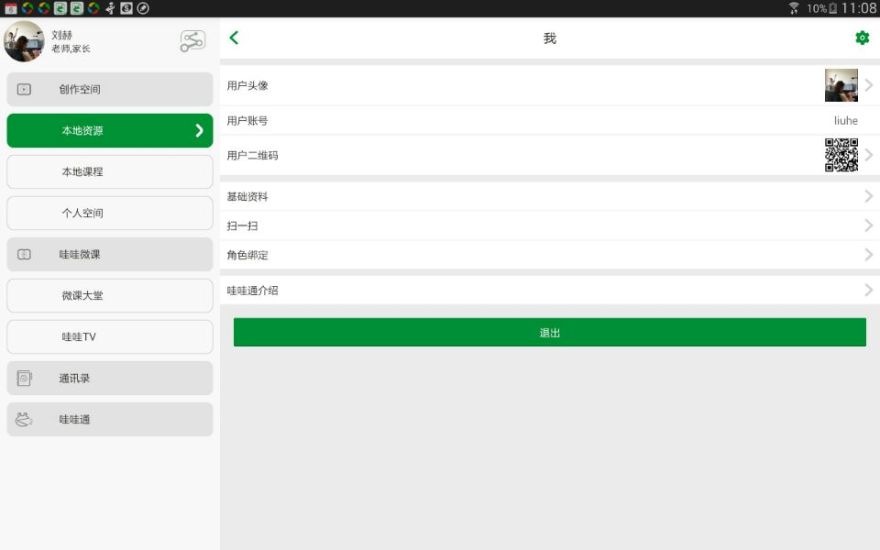Open the profile avatar in the sidebar header
Image resolution: width=880 pixels, height=550 pixels.
click(24, 41)
